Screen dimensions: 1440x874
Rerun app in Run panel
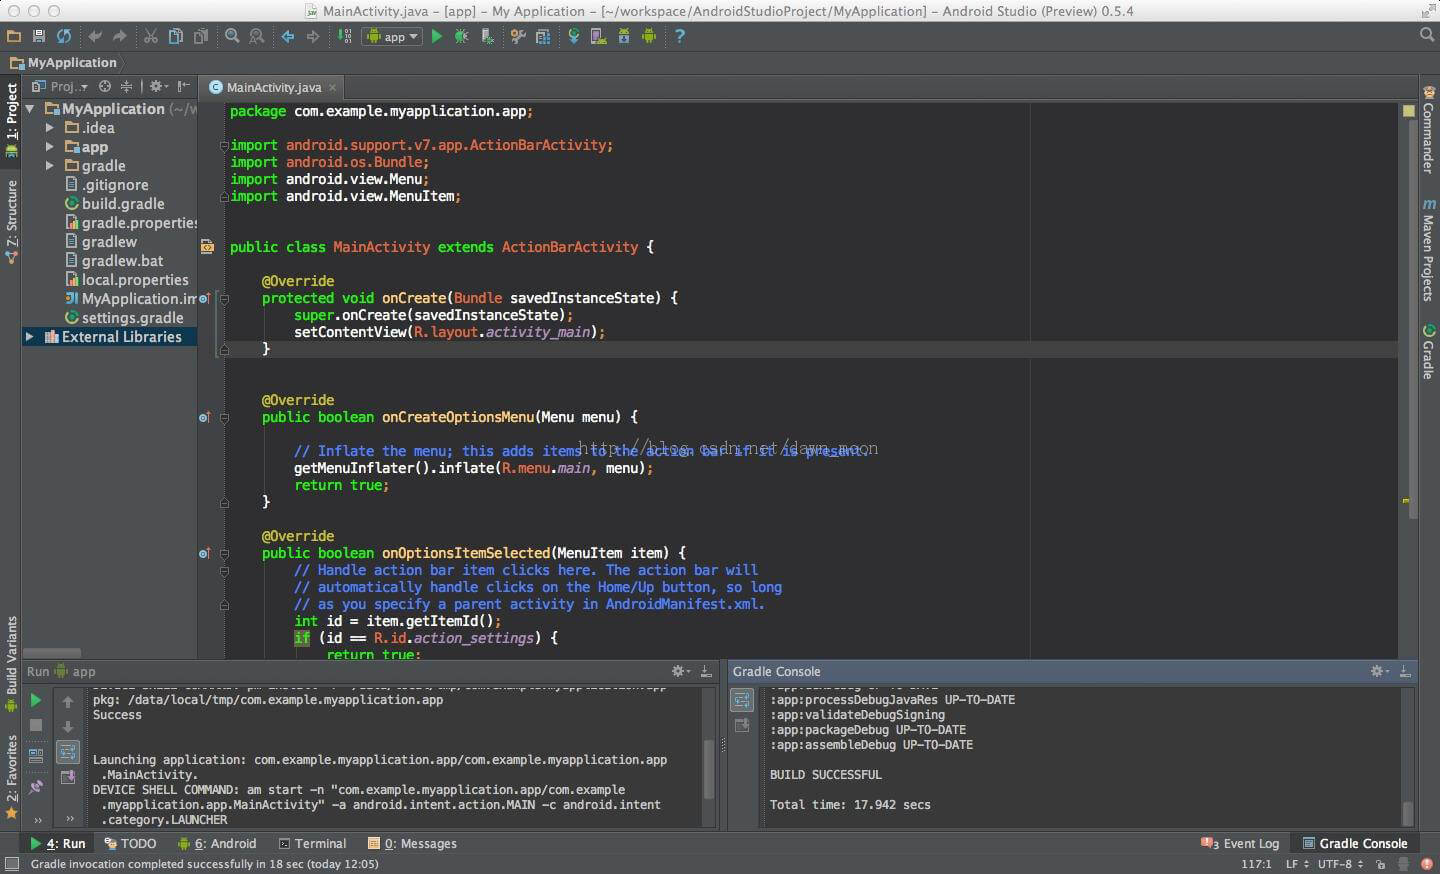[x=36, y=700]
